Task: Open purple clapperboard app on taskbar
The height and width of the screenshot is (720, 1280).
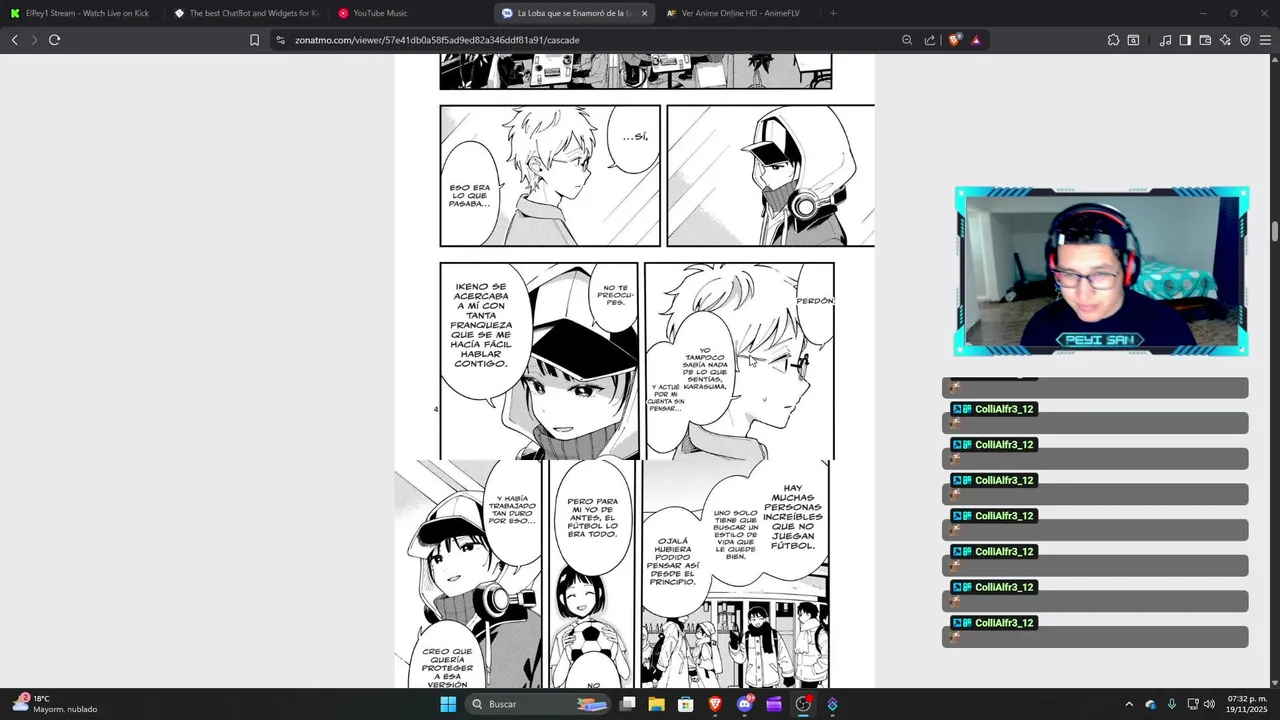Action: tap(774, 704)
